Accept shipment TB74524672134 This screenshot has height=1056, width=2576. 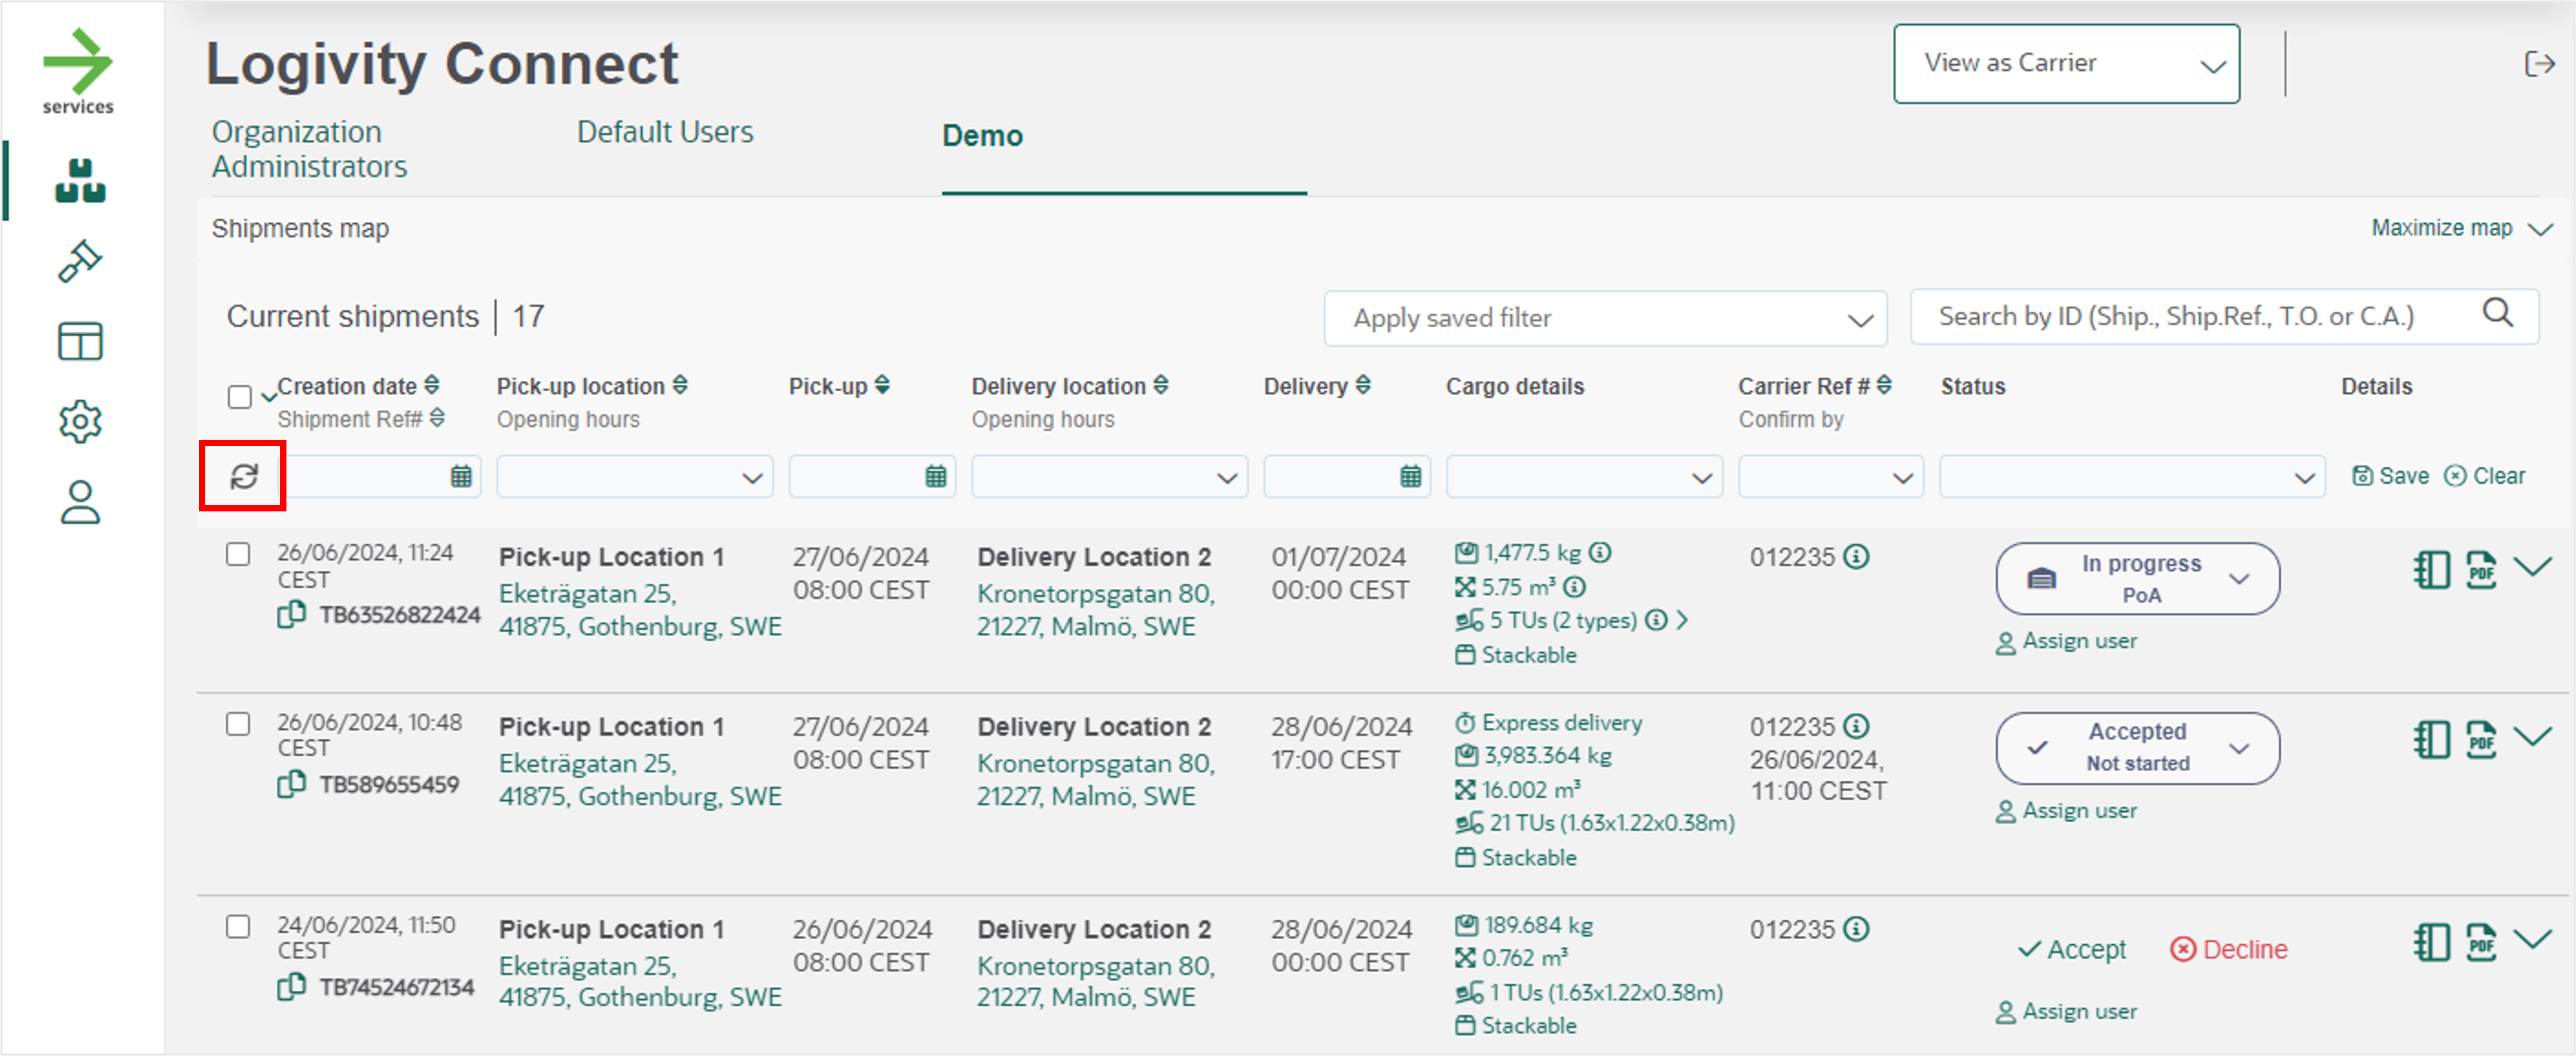click(x=2071, y=949)
